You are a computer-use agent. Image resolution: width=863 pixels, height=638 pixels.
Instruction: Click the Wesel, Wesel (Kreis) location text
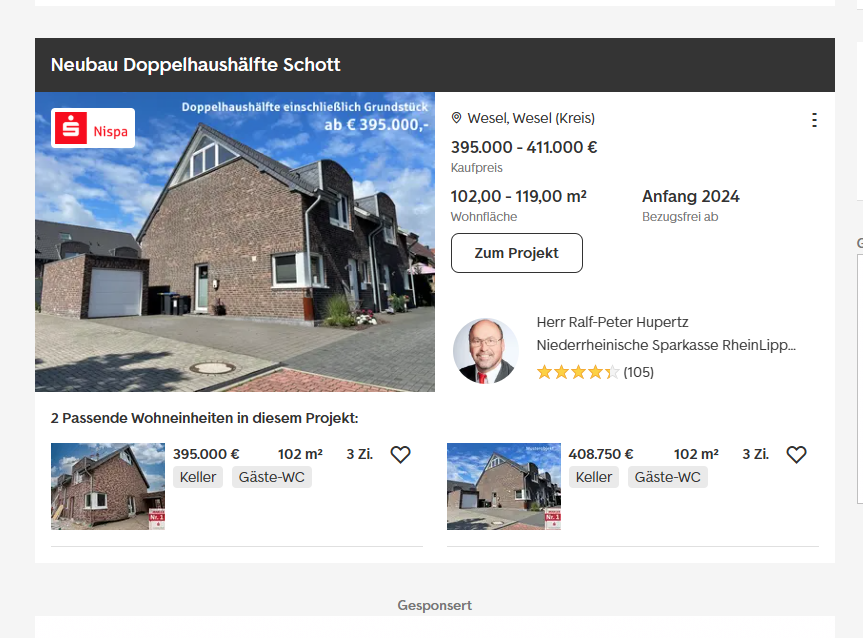click(x=531, y=118)
